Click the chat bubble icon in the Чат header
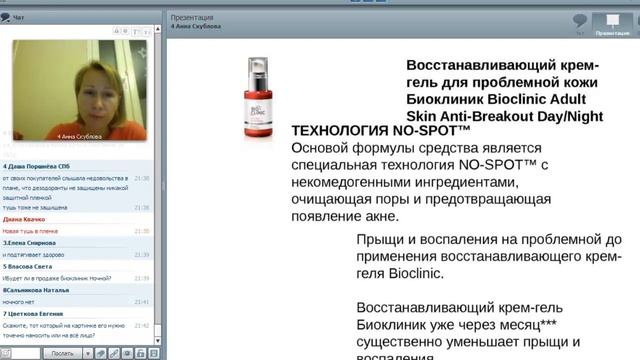This screenshot has height=360, width=640. click(5, 17)
